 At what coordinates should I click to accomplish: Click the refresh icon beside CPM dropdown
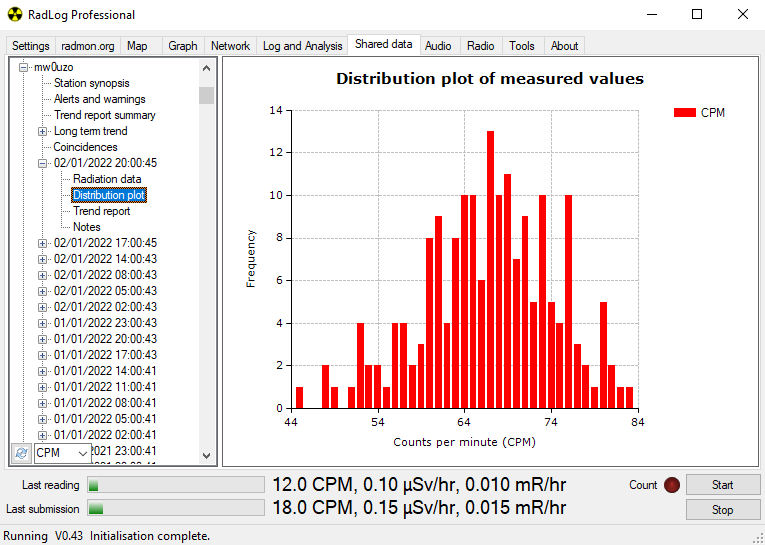click(21, 453)
